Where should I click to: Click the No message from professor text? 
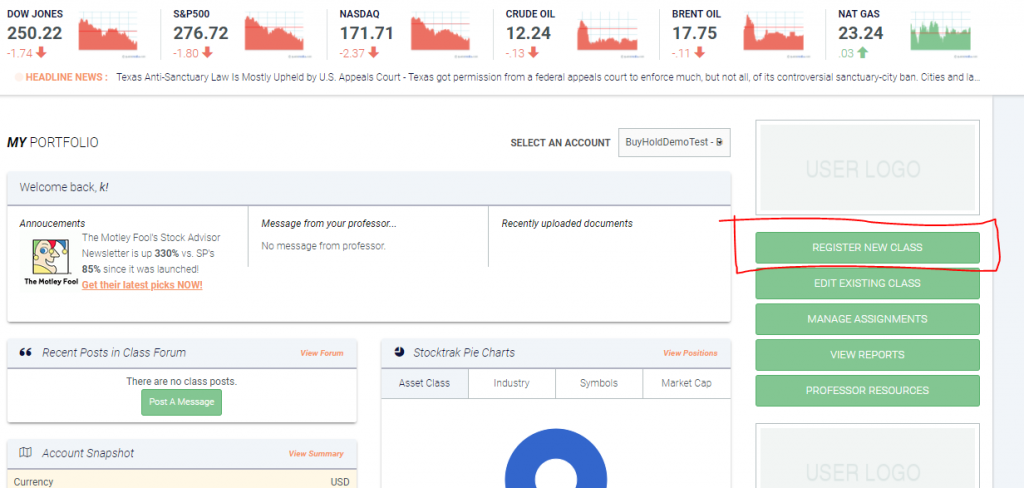click(x=323, y=246)
